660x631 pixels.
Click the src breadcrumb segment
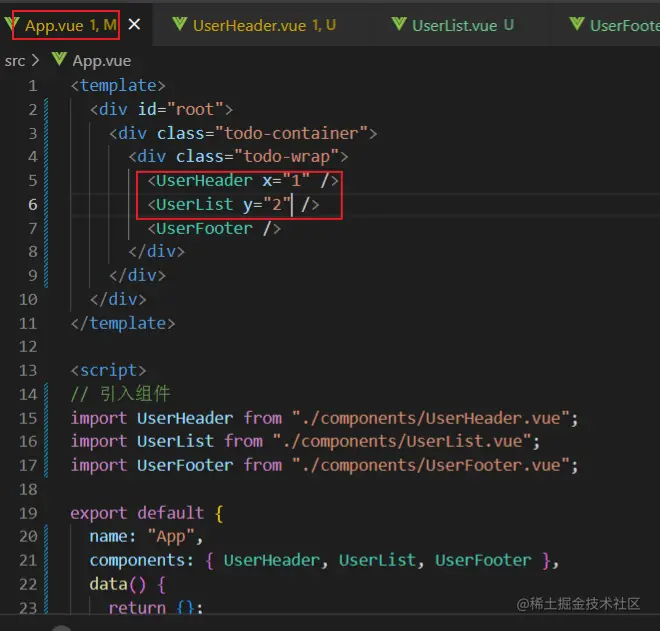15,61
